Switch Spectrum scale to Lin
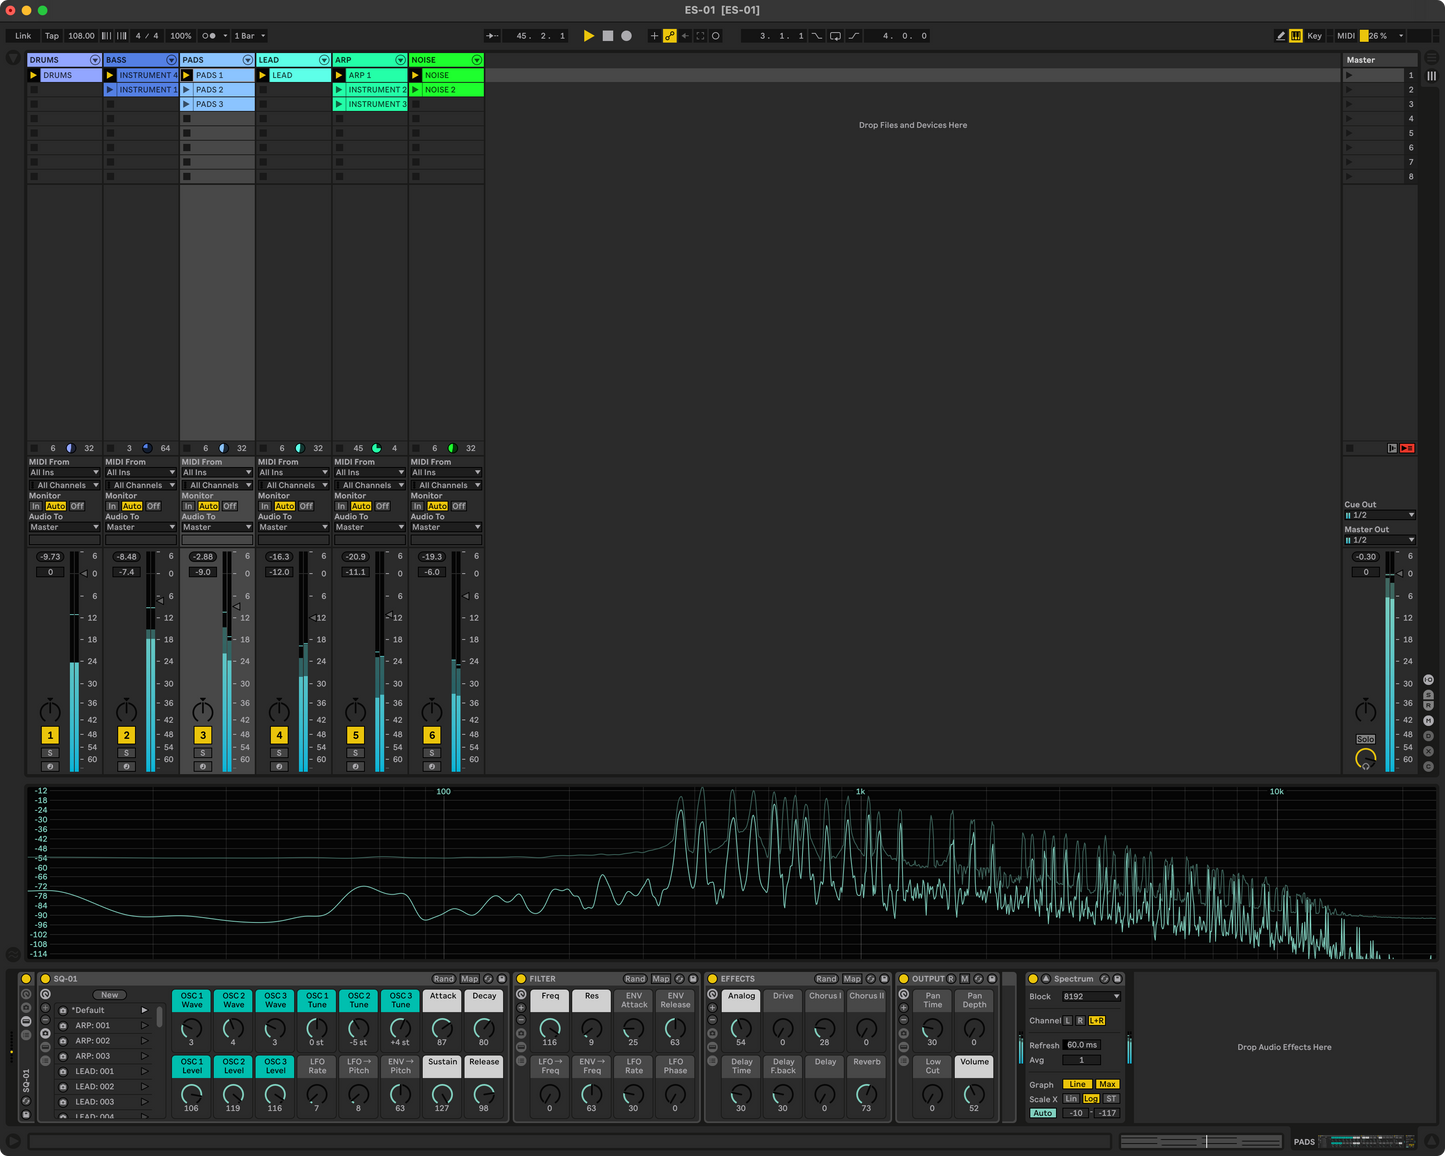Screen dimensions: 1445x1156 [1071, 1098]
